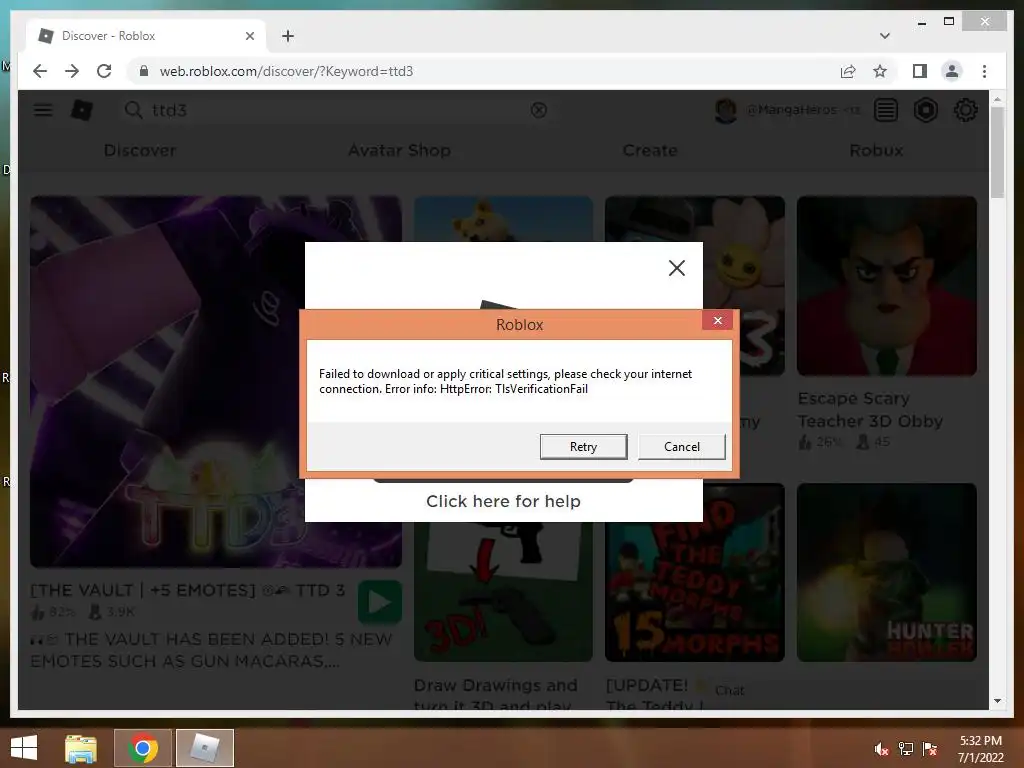Open the Discover navigation tab
The image size is (1024, 768).
click(140, 150)
